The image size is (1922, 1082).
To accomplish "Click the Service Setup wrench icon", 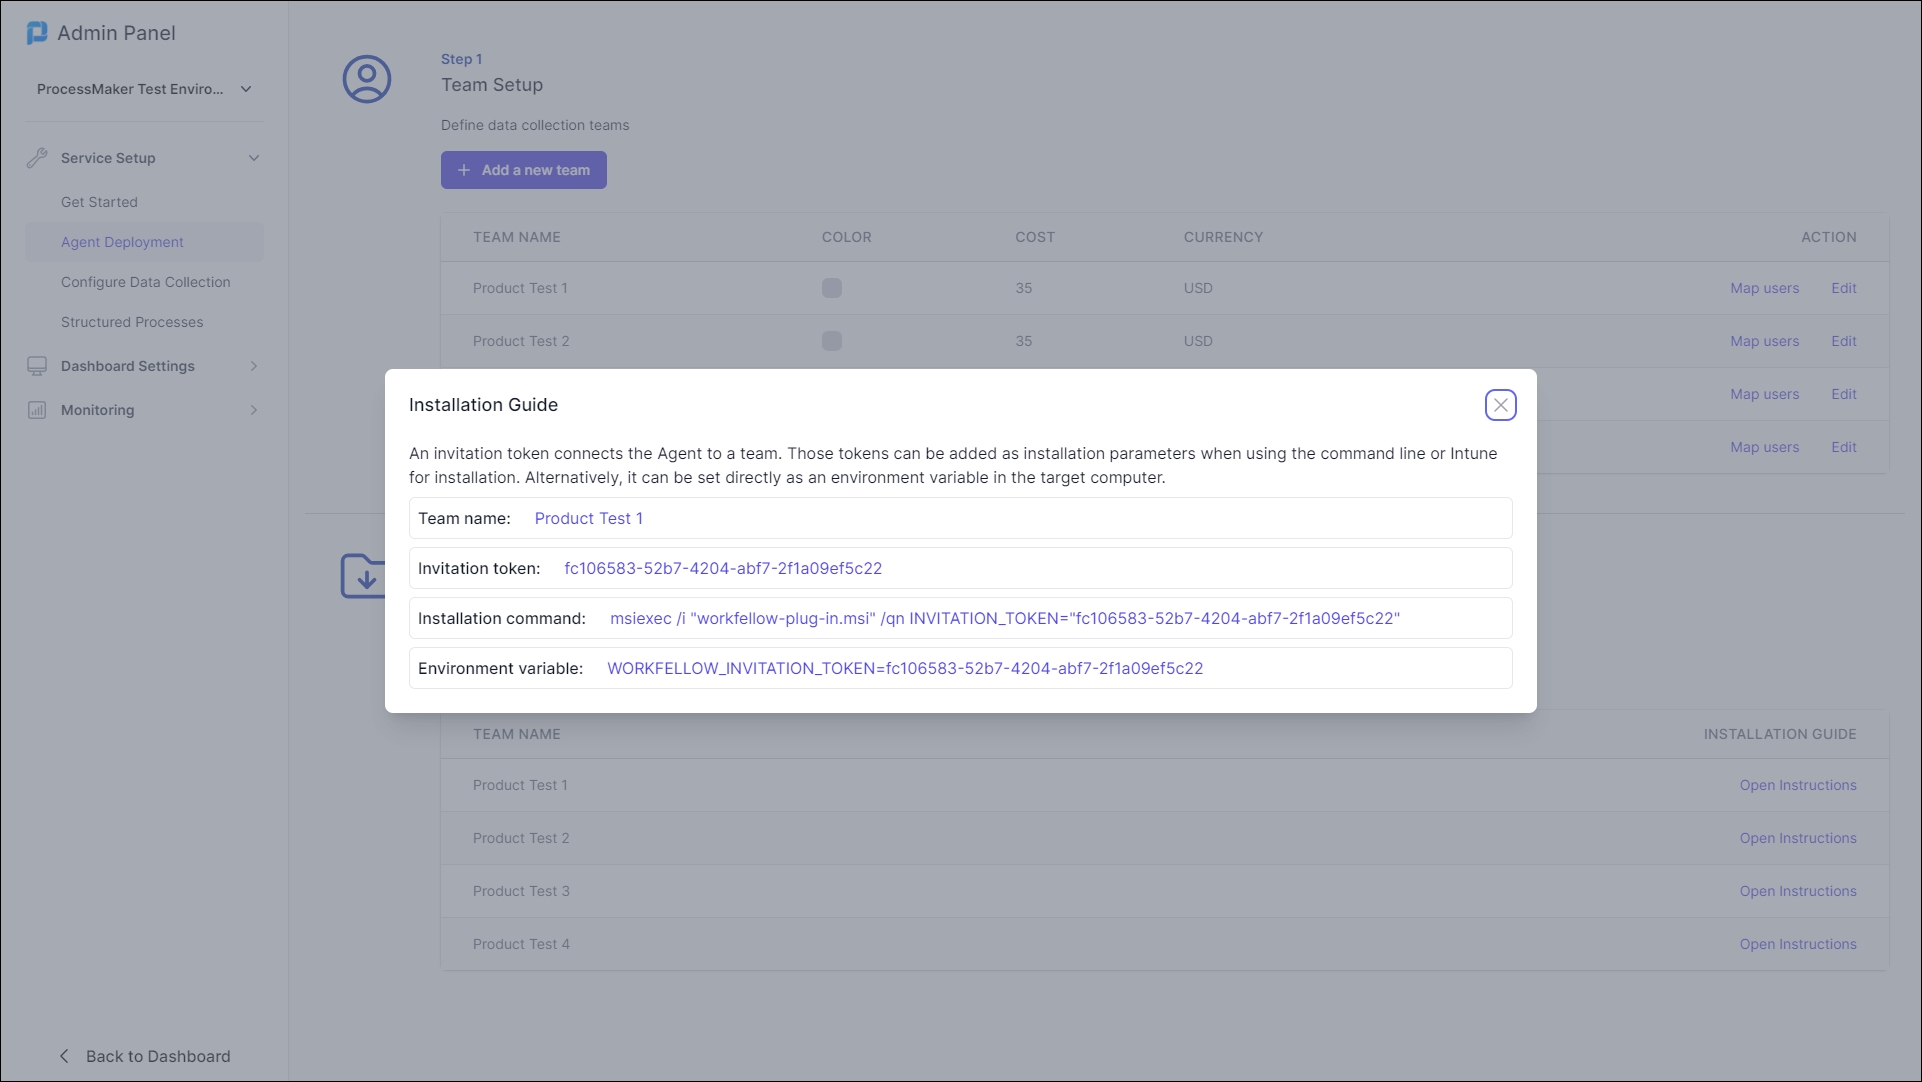I will [37, 158].
